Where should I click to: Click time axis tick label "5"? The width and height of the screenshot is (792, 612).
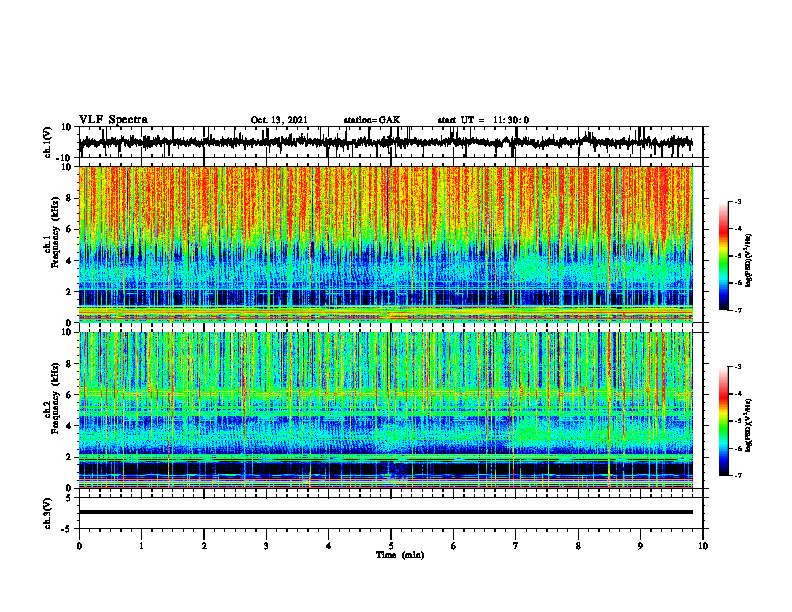coord(391,546)
